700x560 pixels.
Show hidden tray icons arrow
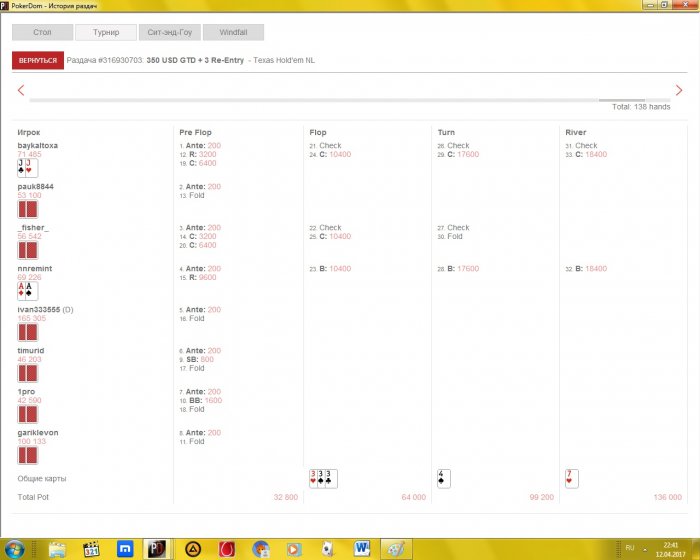point(645,549)
